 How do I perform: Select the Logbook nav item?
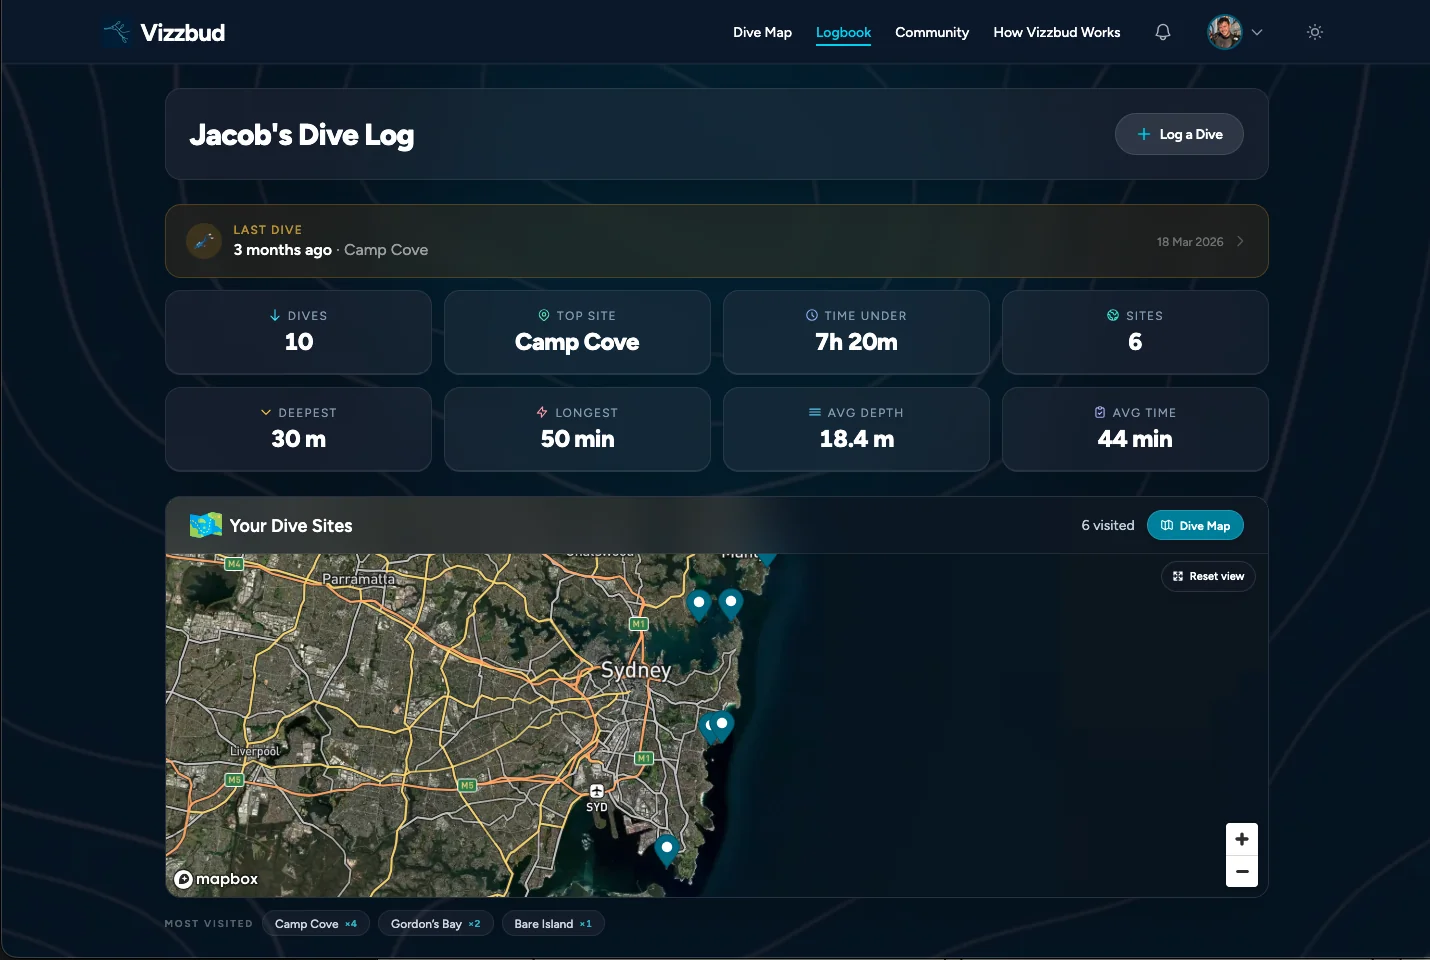(843, 32)
